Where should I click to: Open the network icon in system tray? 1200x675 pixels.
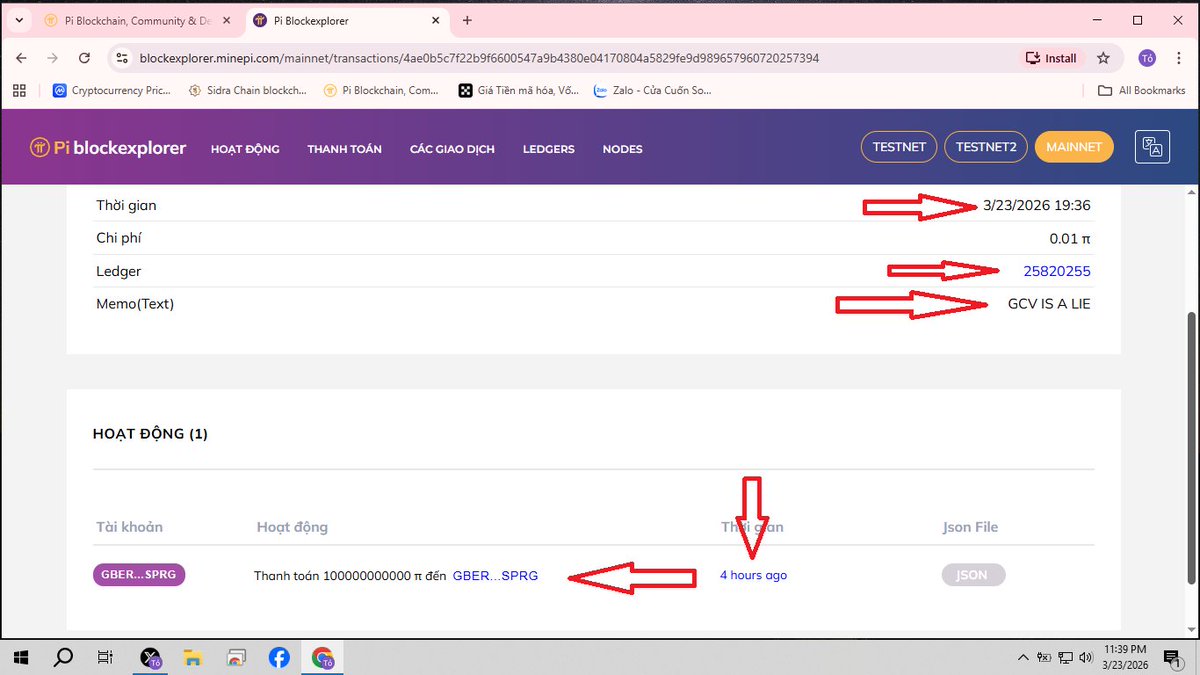pyautogui.click(x=1065, y=657)
